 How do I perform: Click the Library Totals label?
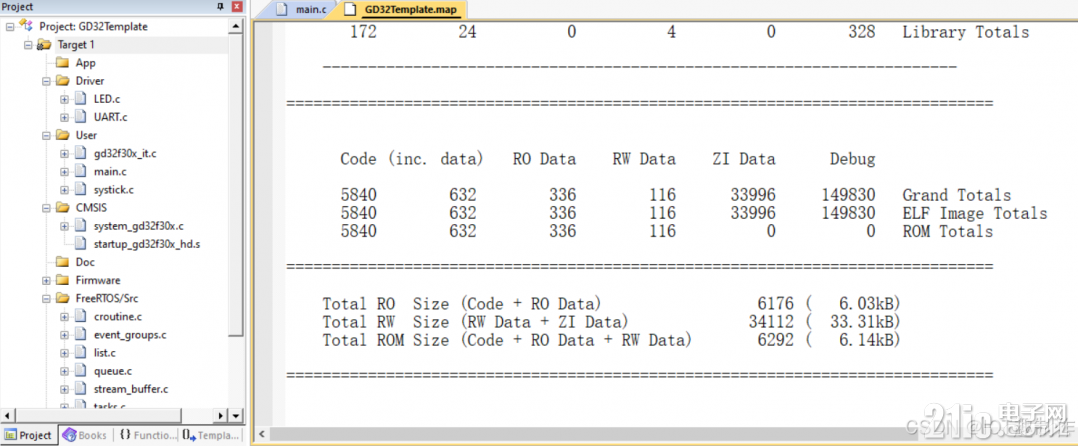(965, 32)
